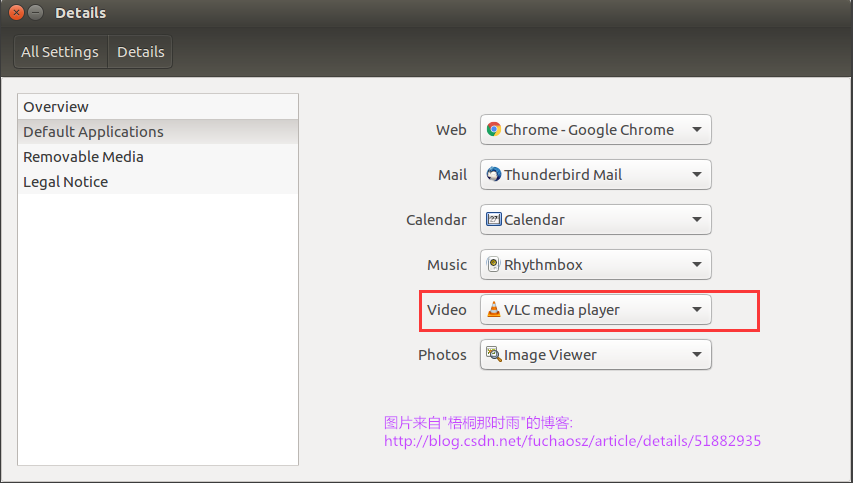Open the Removable Media section
This screenshot has width=853, height=483.
point(83,157)
